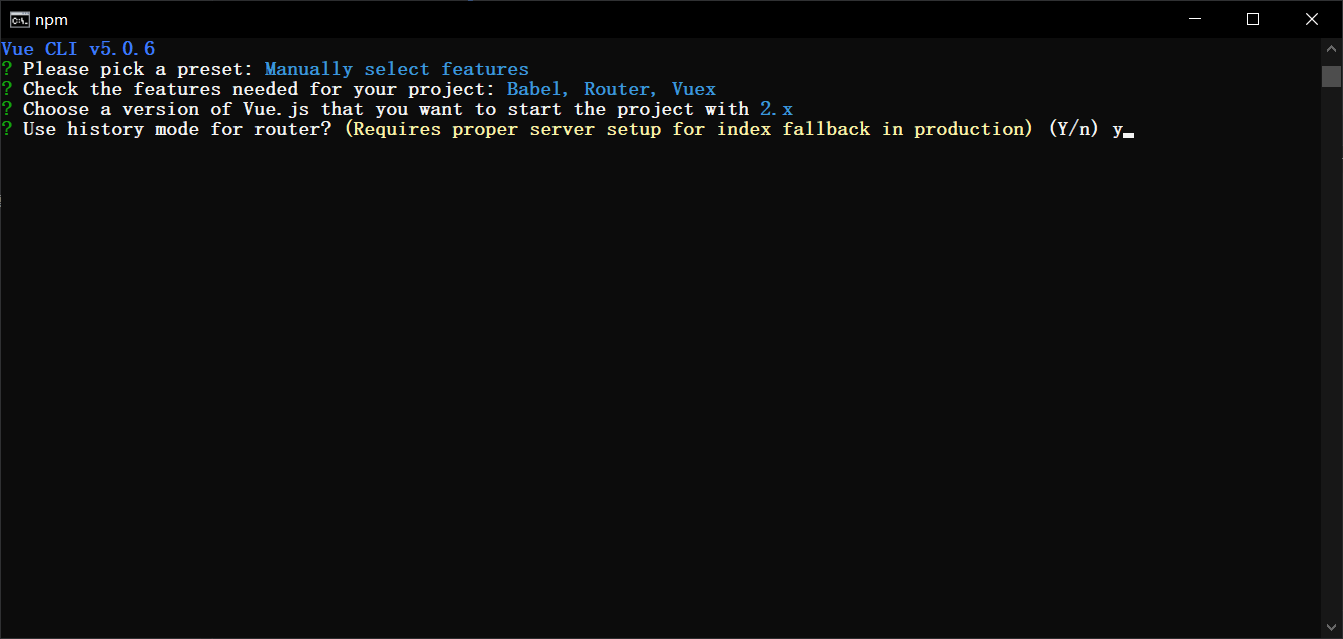Select the Manually select features answer text
Screen dimensions: 1343x639
(x=396, y=68)
